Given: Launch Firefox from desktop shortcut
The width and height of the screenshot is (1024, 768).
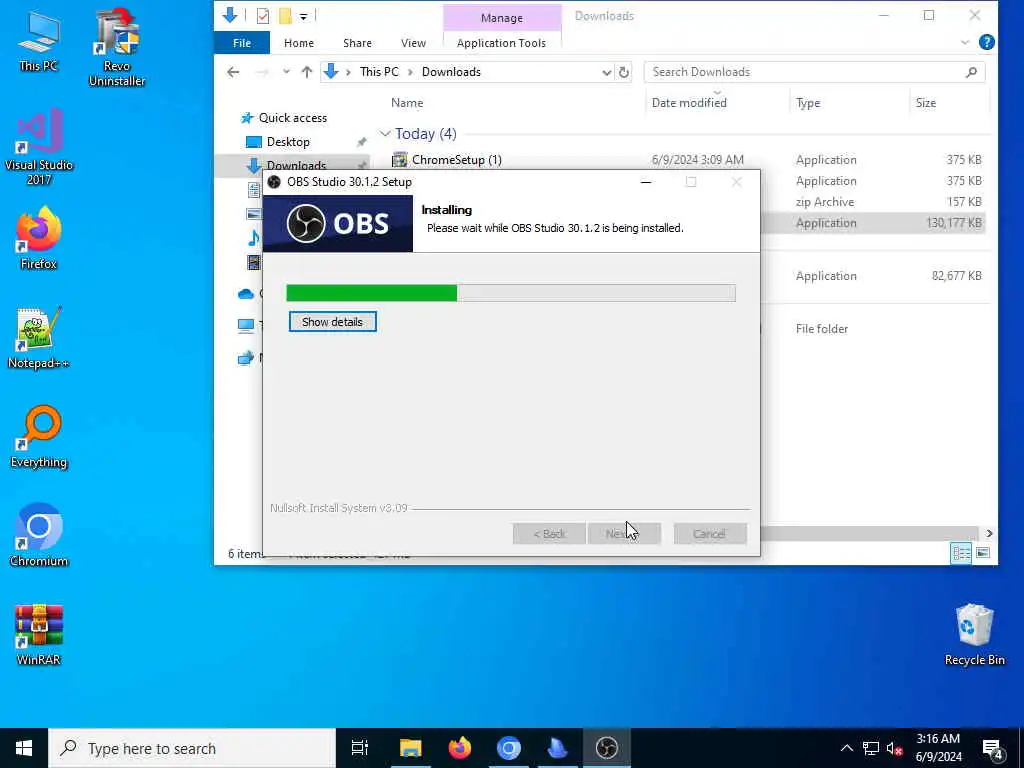Looking at the screenshot, I should coord(39,238).
